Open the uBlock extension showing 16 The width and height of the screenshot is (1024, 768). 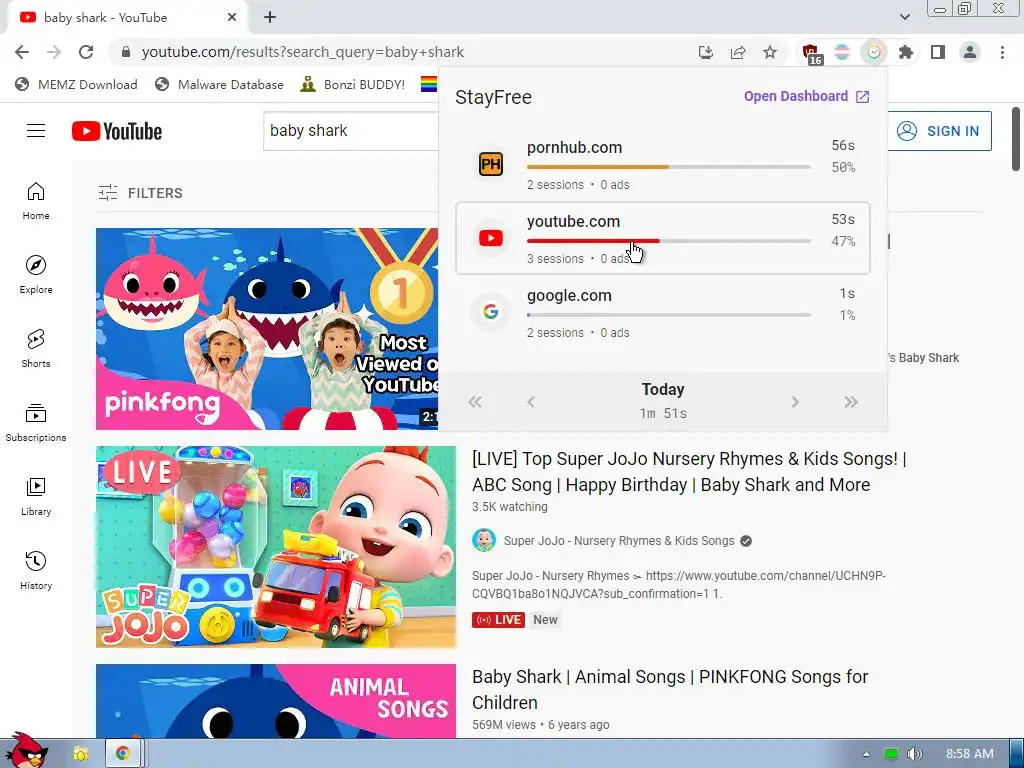coord(811,53)
